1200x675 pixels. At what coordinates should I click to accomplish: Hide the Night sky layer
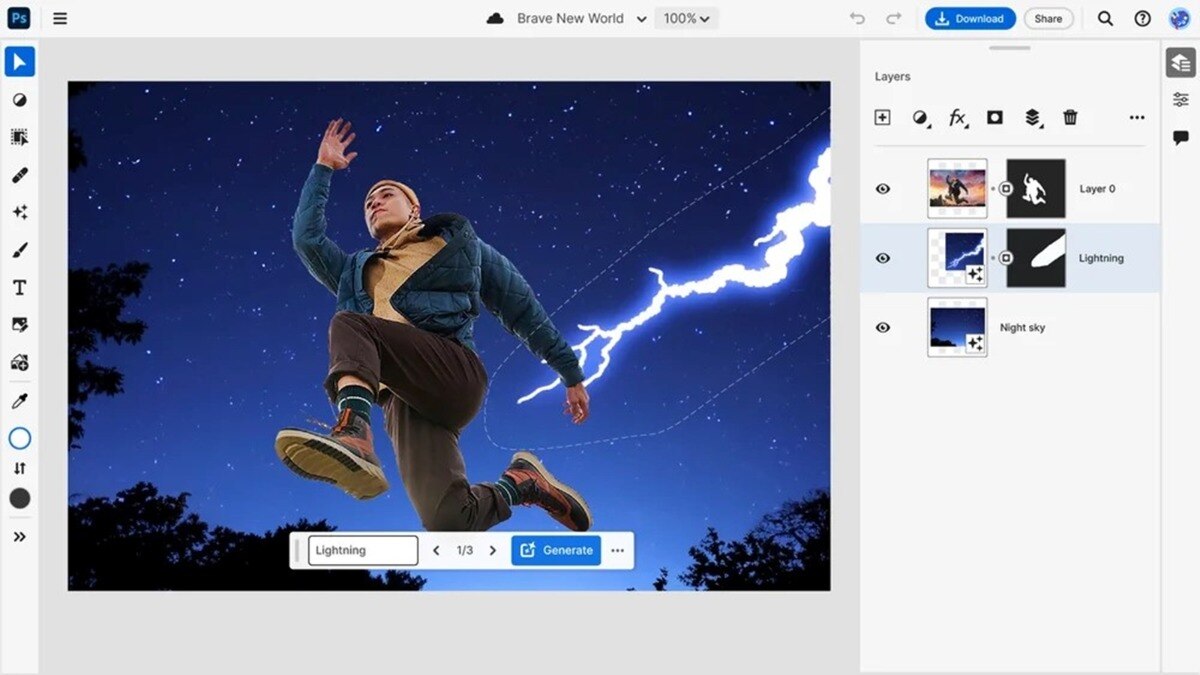point(882,327)
